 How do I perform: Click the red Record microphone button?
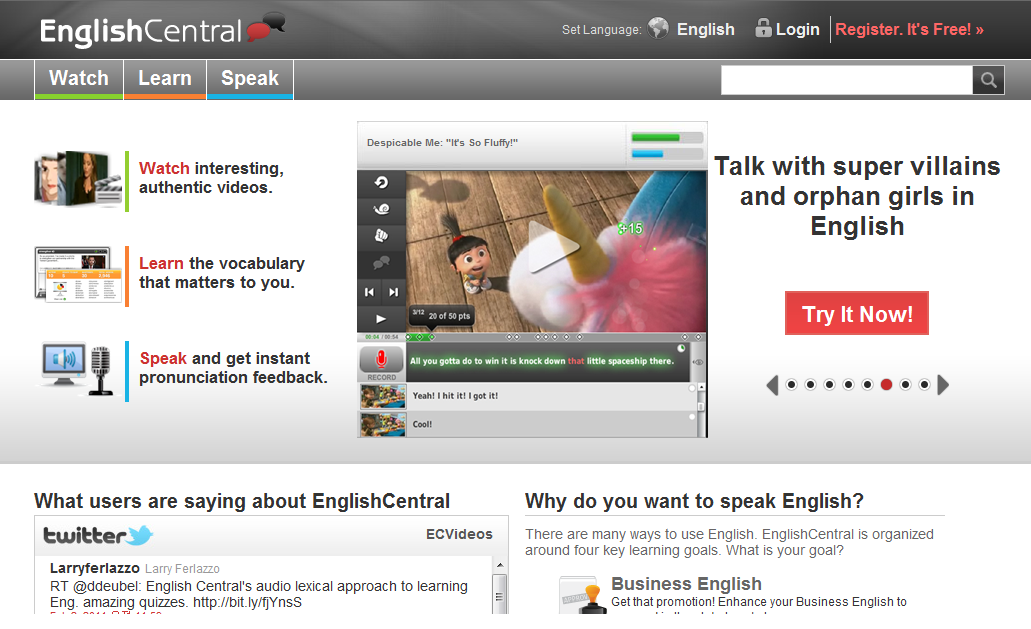pos(381,360)
